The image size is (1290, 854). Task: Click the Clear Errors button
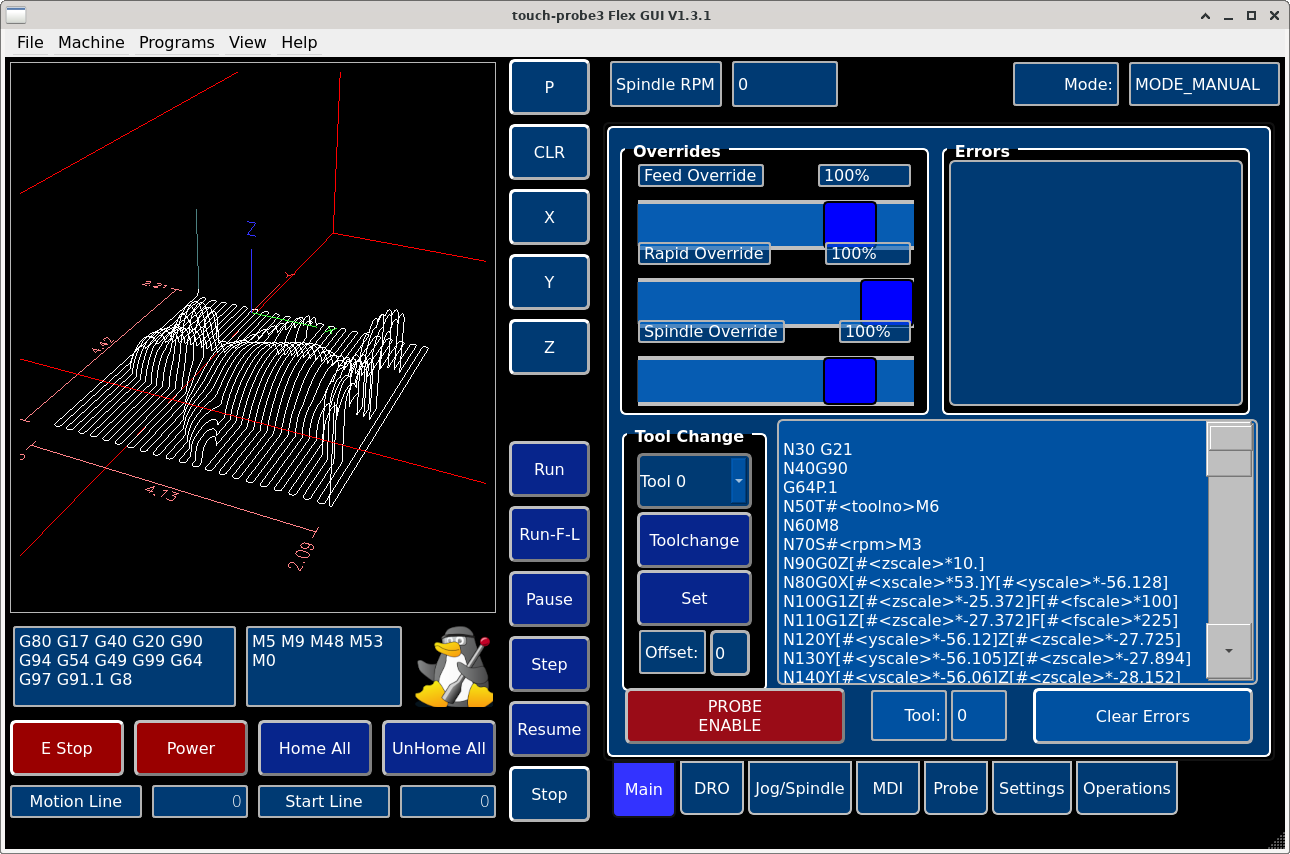coord(1142,716)
